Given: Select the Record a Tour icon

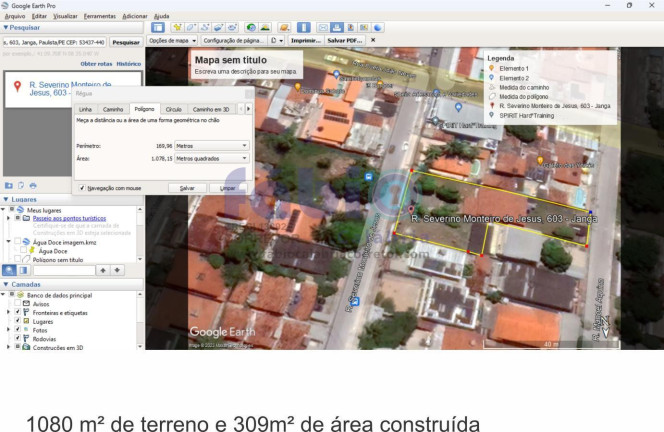Looking at the screenshot, I should 232,28.
